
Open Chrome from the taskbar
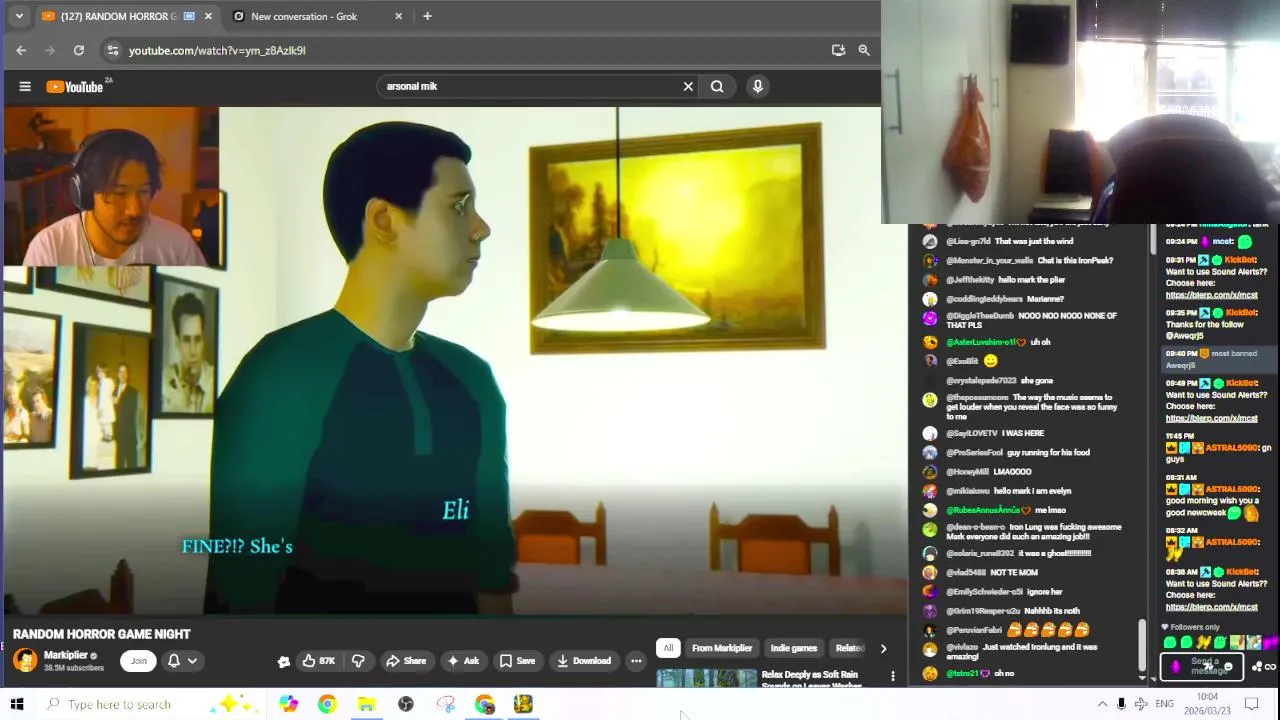coord(327,704)
